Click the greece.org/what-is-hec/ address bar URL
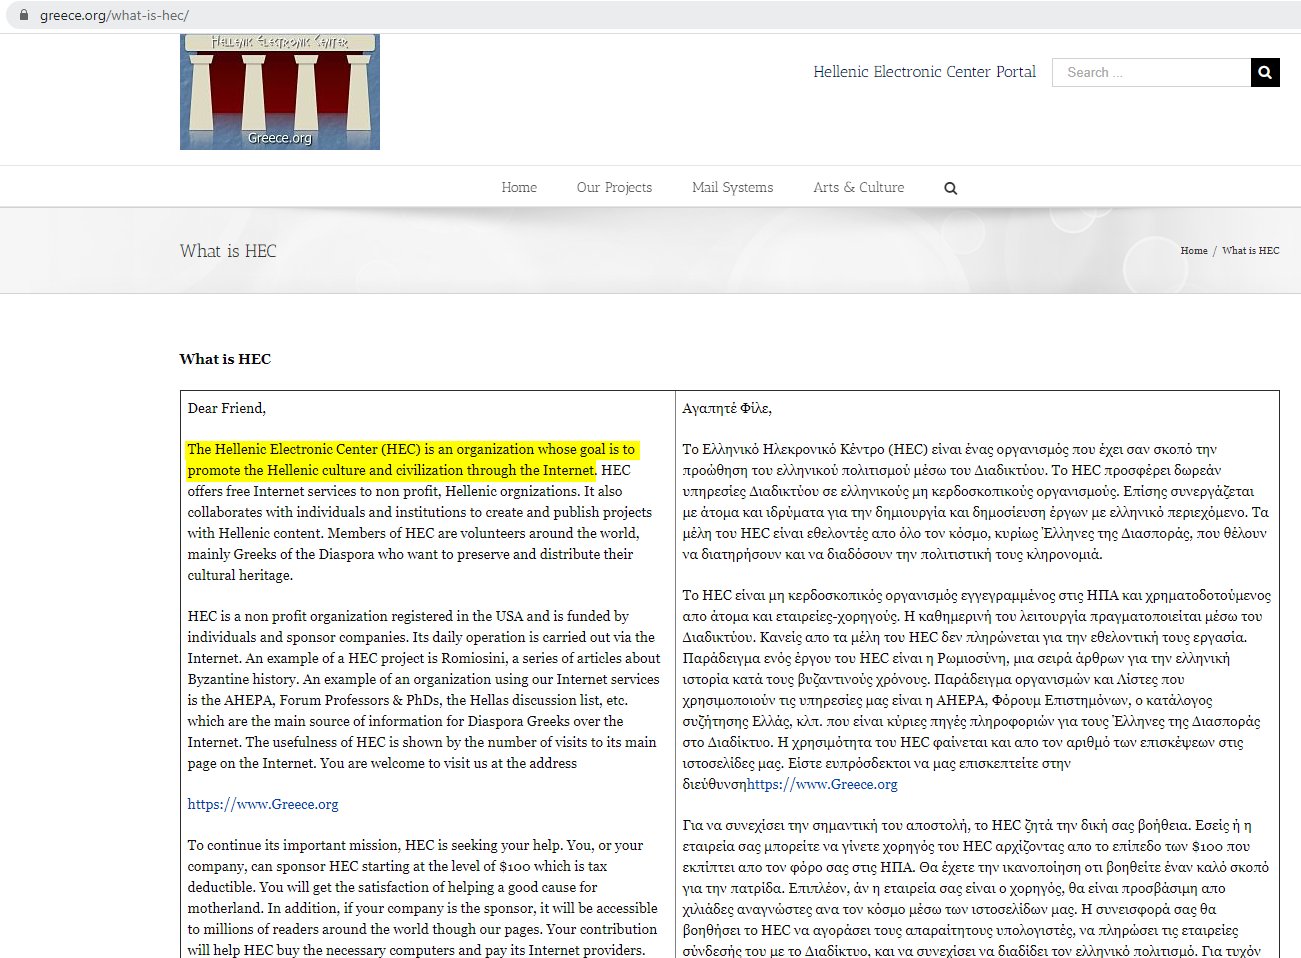Image resolution: width=1301 pixels, height=958 pixels. click(x=114, y=15)
